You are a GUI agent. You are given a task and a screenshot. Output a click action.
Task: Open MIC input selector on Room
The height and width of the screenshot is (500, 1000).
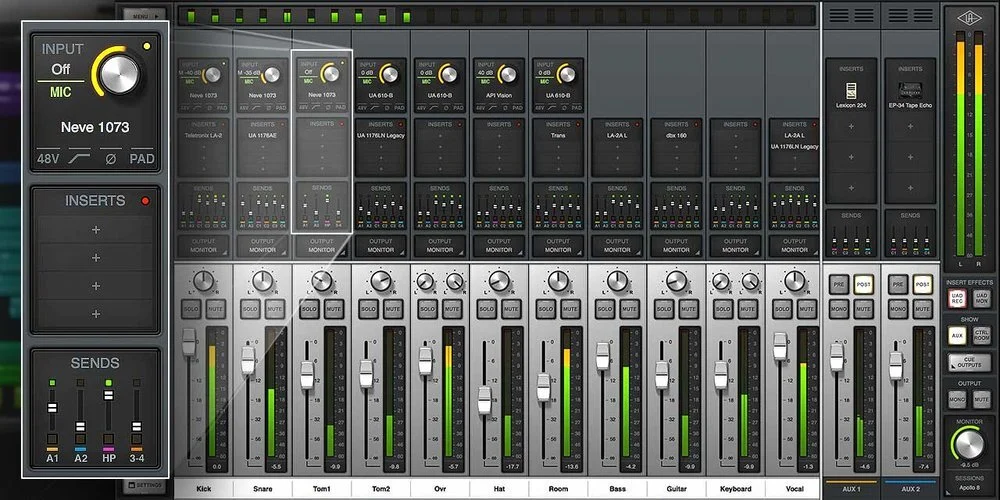click(x=545, y=81)
